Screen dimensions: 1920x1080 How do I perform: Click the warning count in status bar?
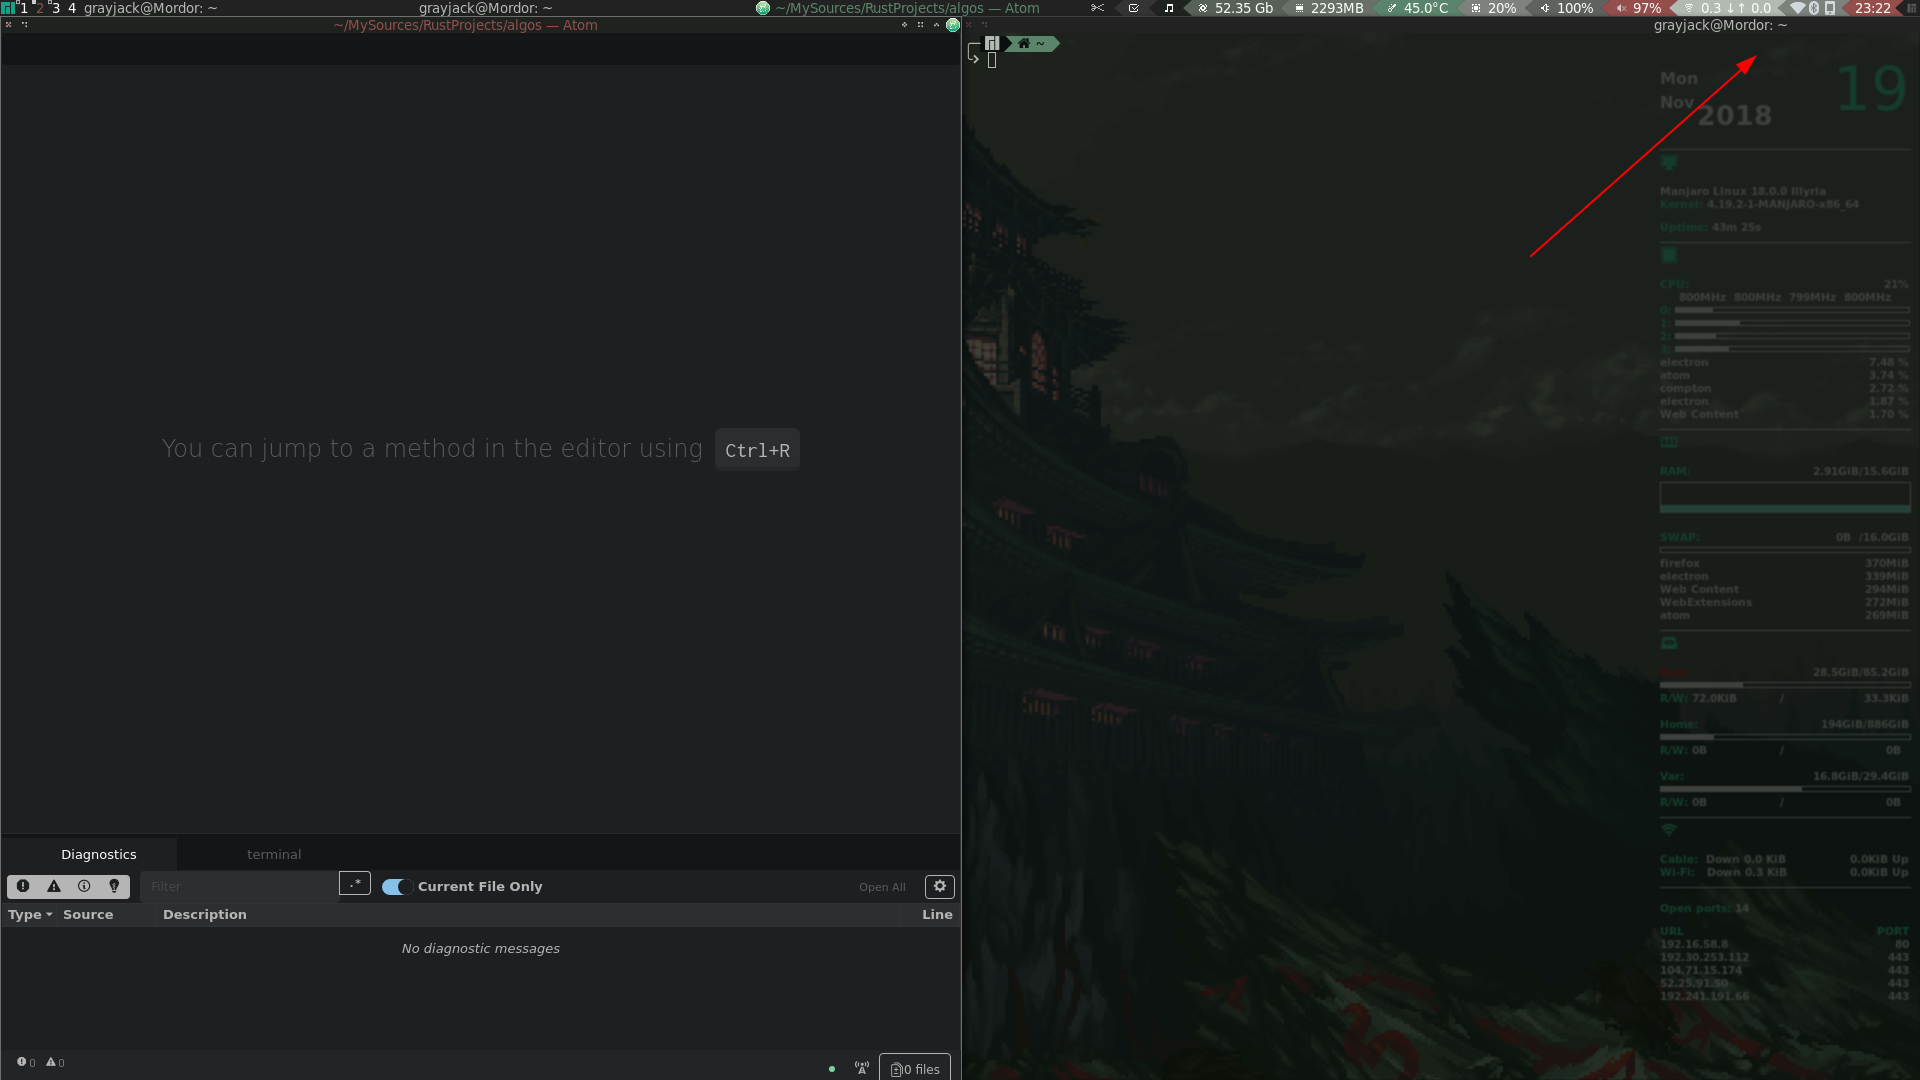pyautogui.click(x=55, y=1062)
